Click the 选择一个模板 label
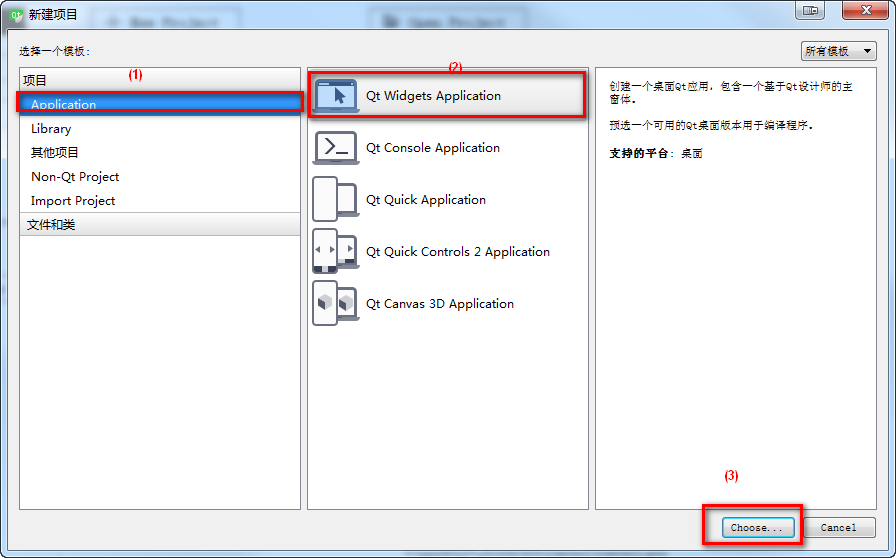The width and height of the screenshot is (896, 558). coord(55,51)
